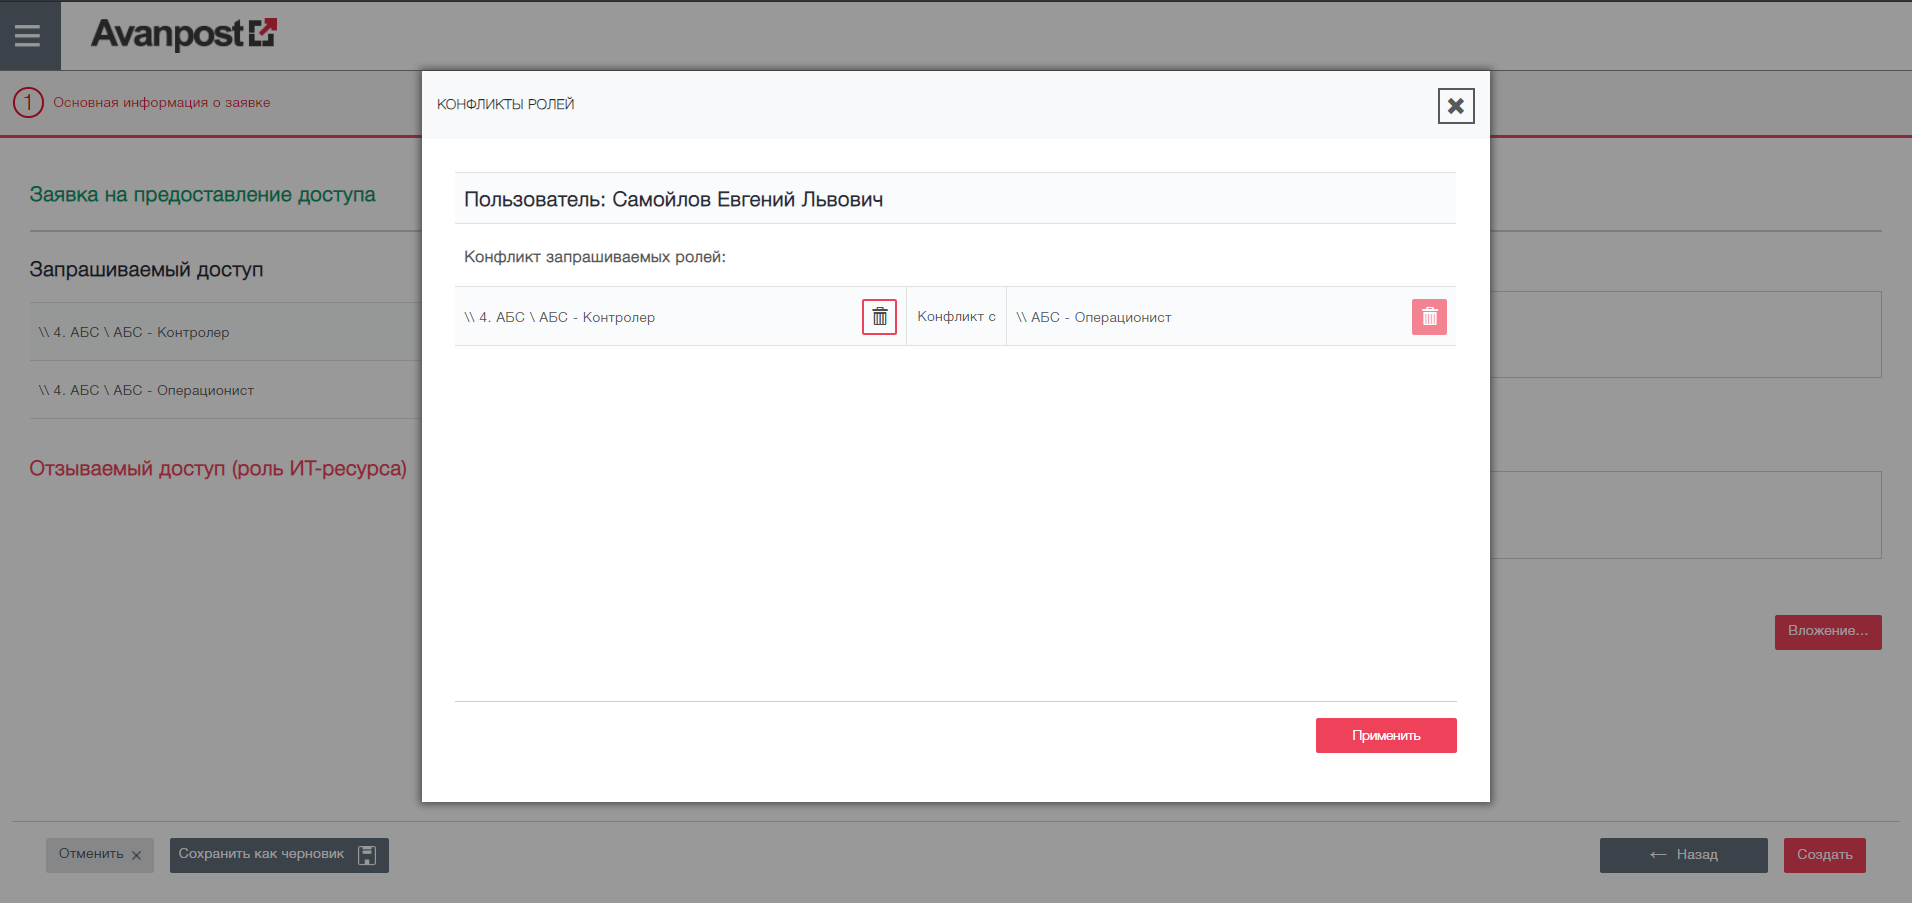Save the request as draft
Image resolution: width=1912 pixels, height=903 pixels.
pyautogui.click(x=279, y=855)
